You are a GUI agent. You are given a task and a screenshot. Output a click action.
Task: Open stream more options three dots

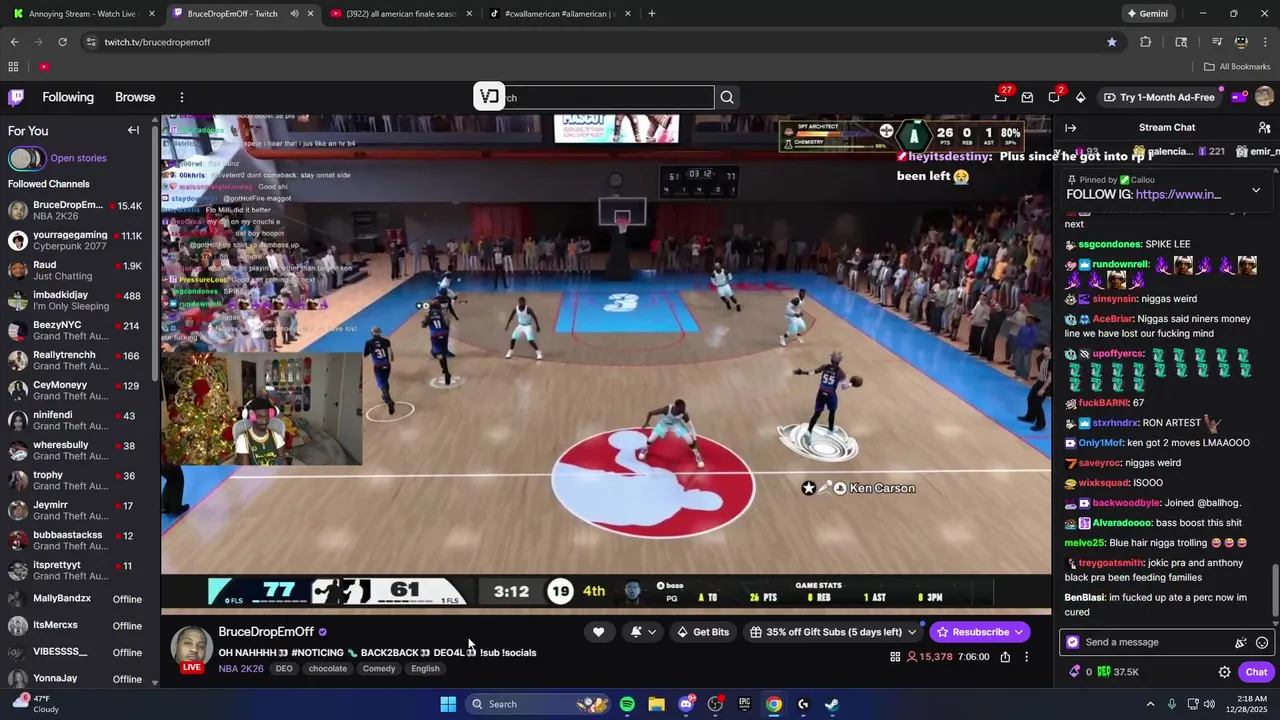1026,657
